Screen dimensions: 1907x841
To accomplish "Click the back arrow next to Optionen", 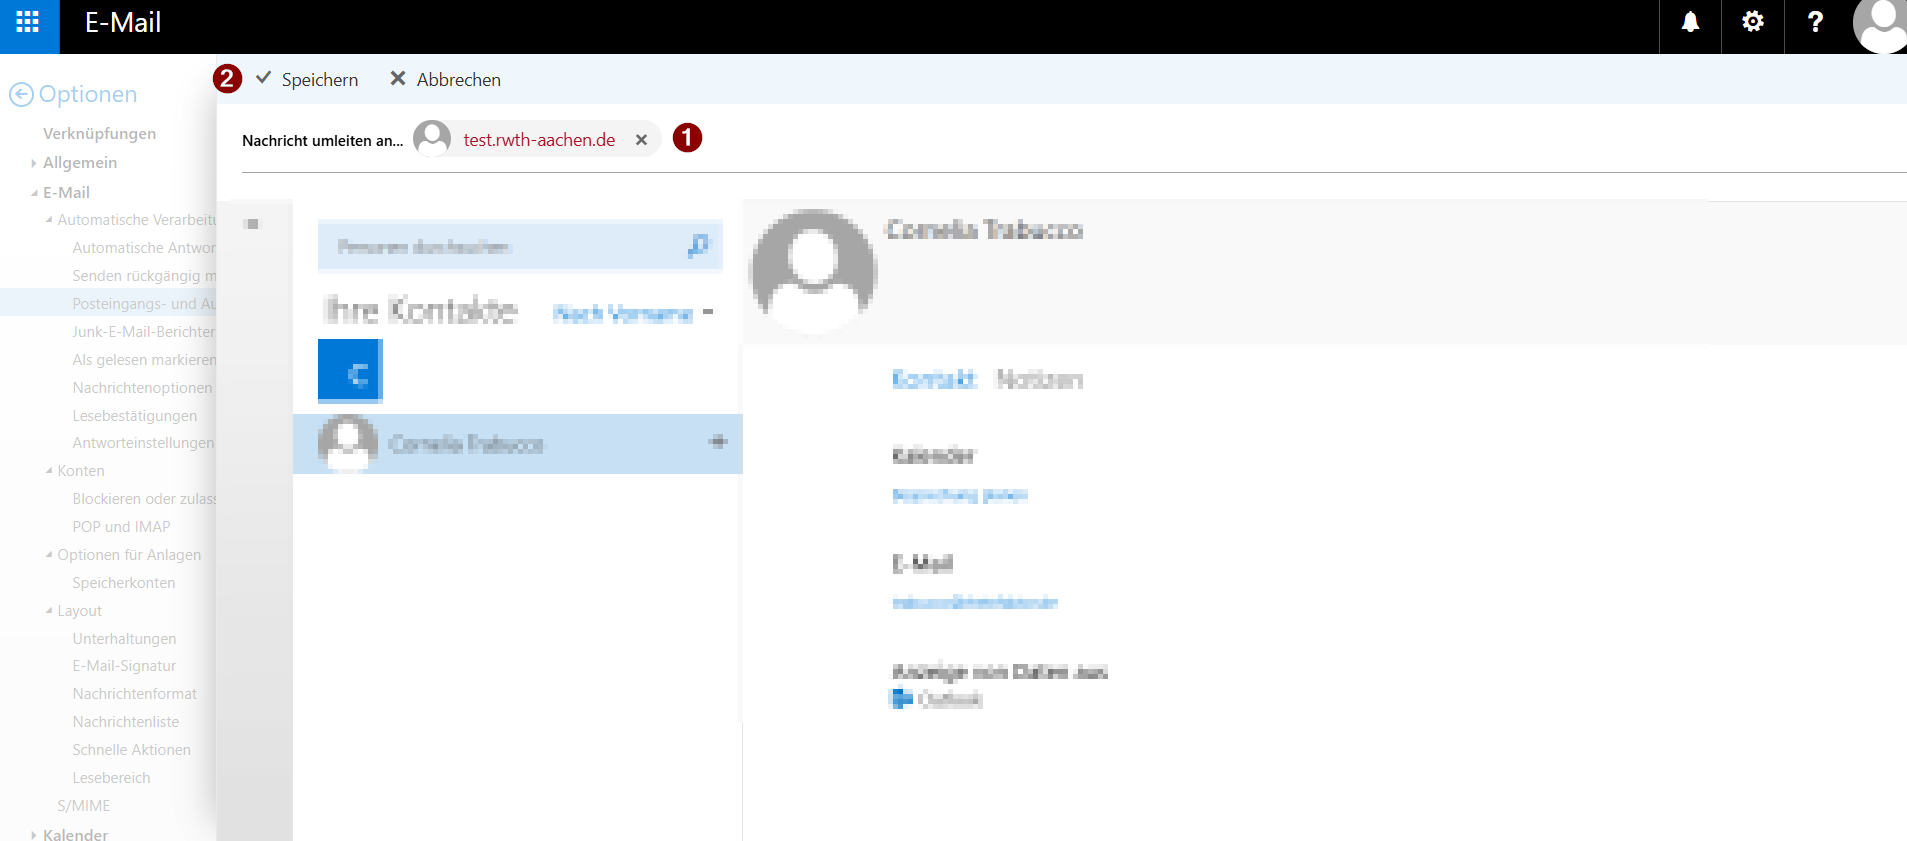I will click(x=21, y=95).
